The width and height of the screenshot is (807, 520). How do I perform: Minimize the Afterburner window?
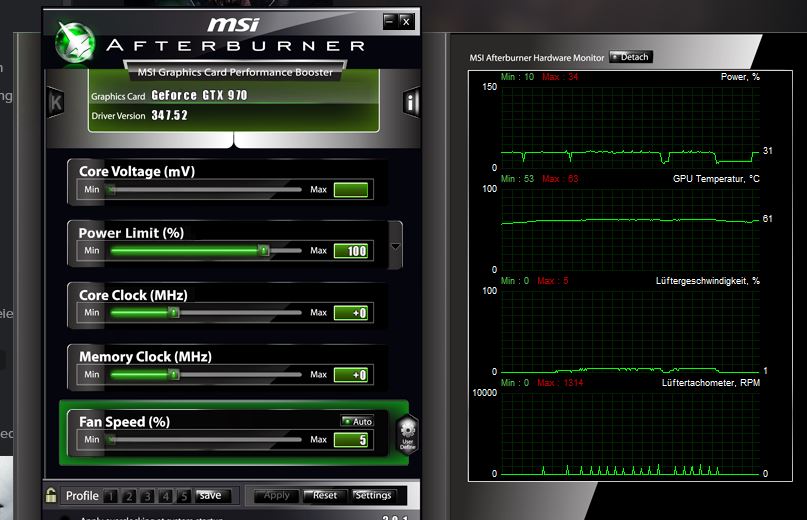[x=390, y=21]
